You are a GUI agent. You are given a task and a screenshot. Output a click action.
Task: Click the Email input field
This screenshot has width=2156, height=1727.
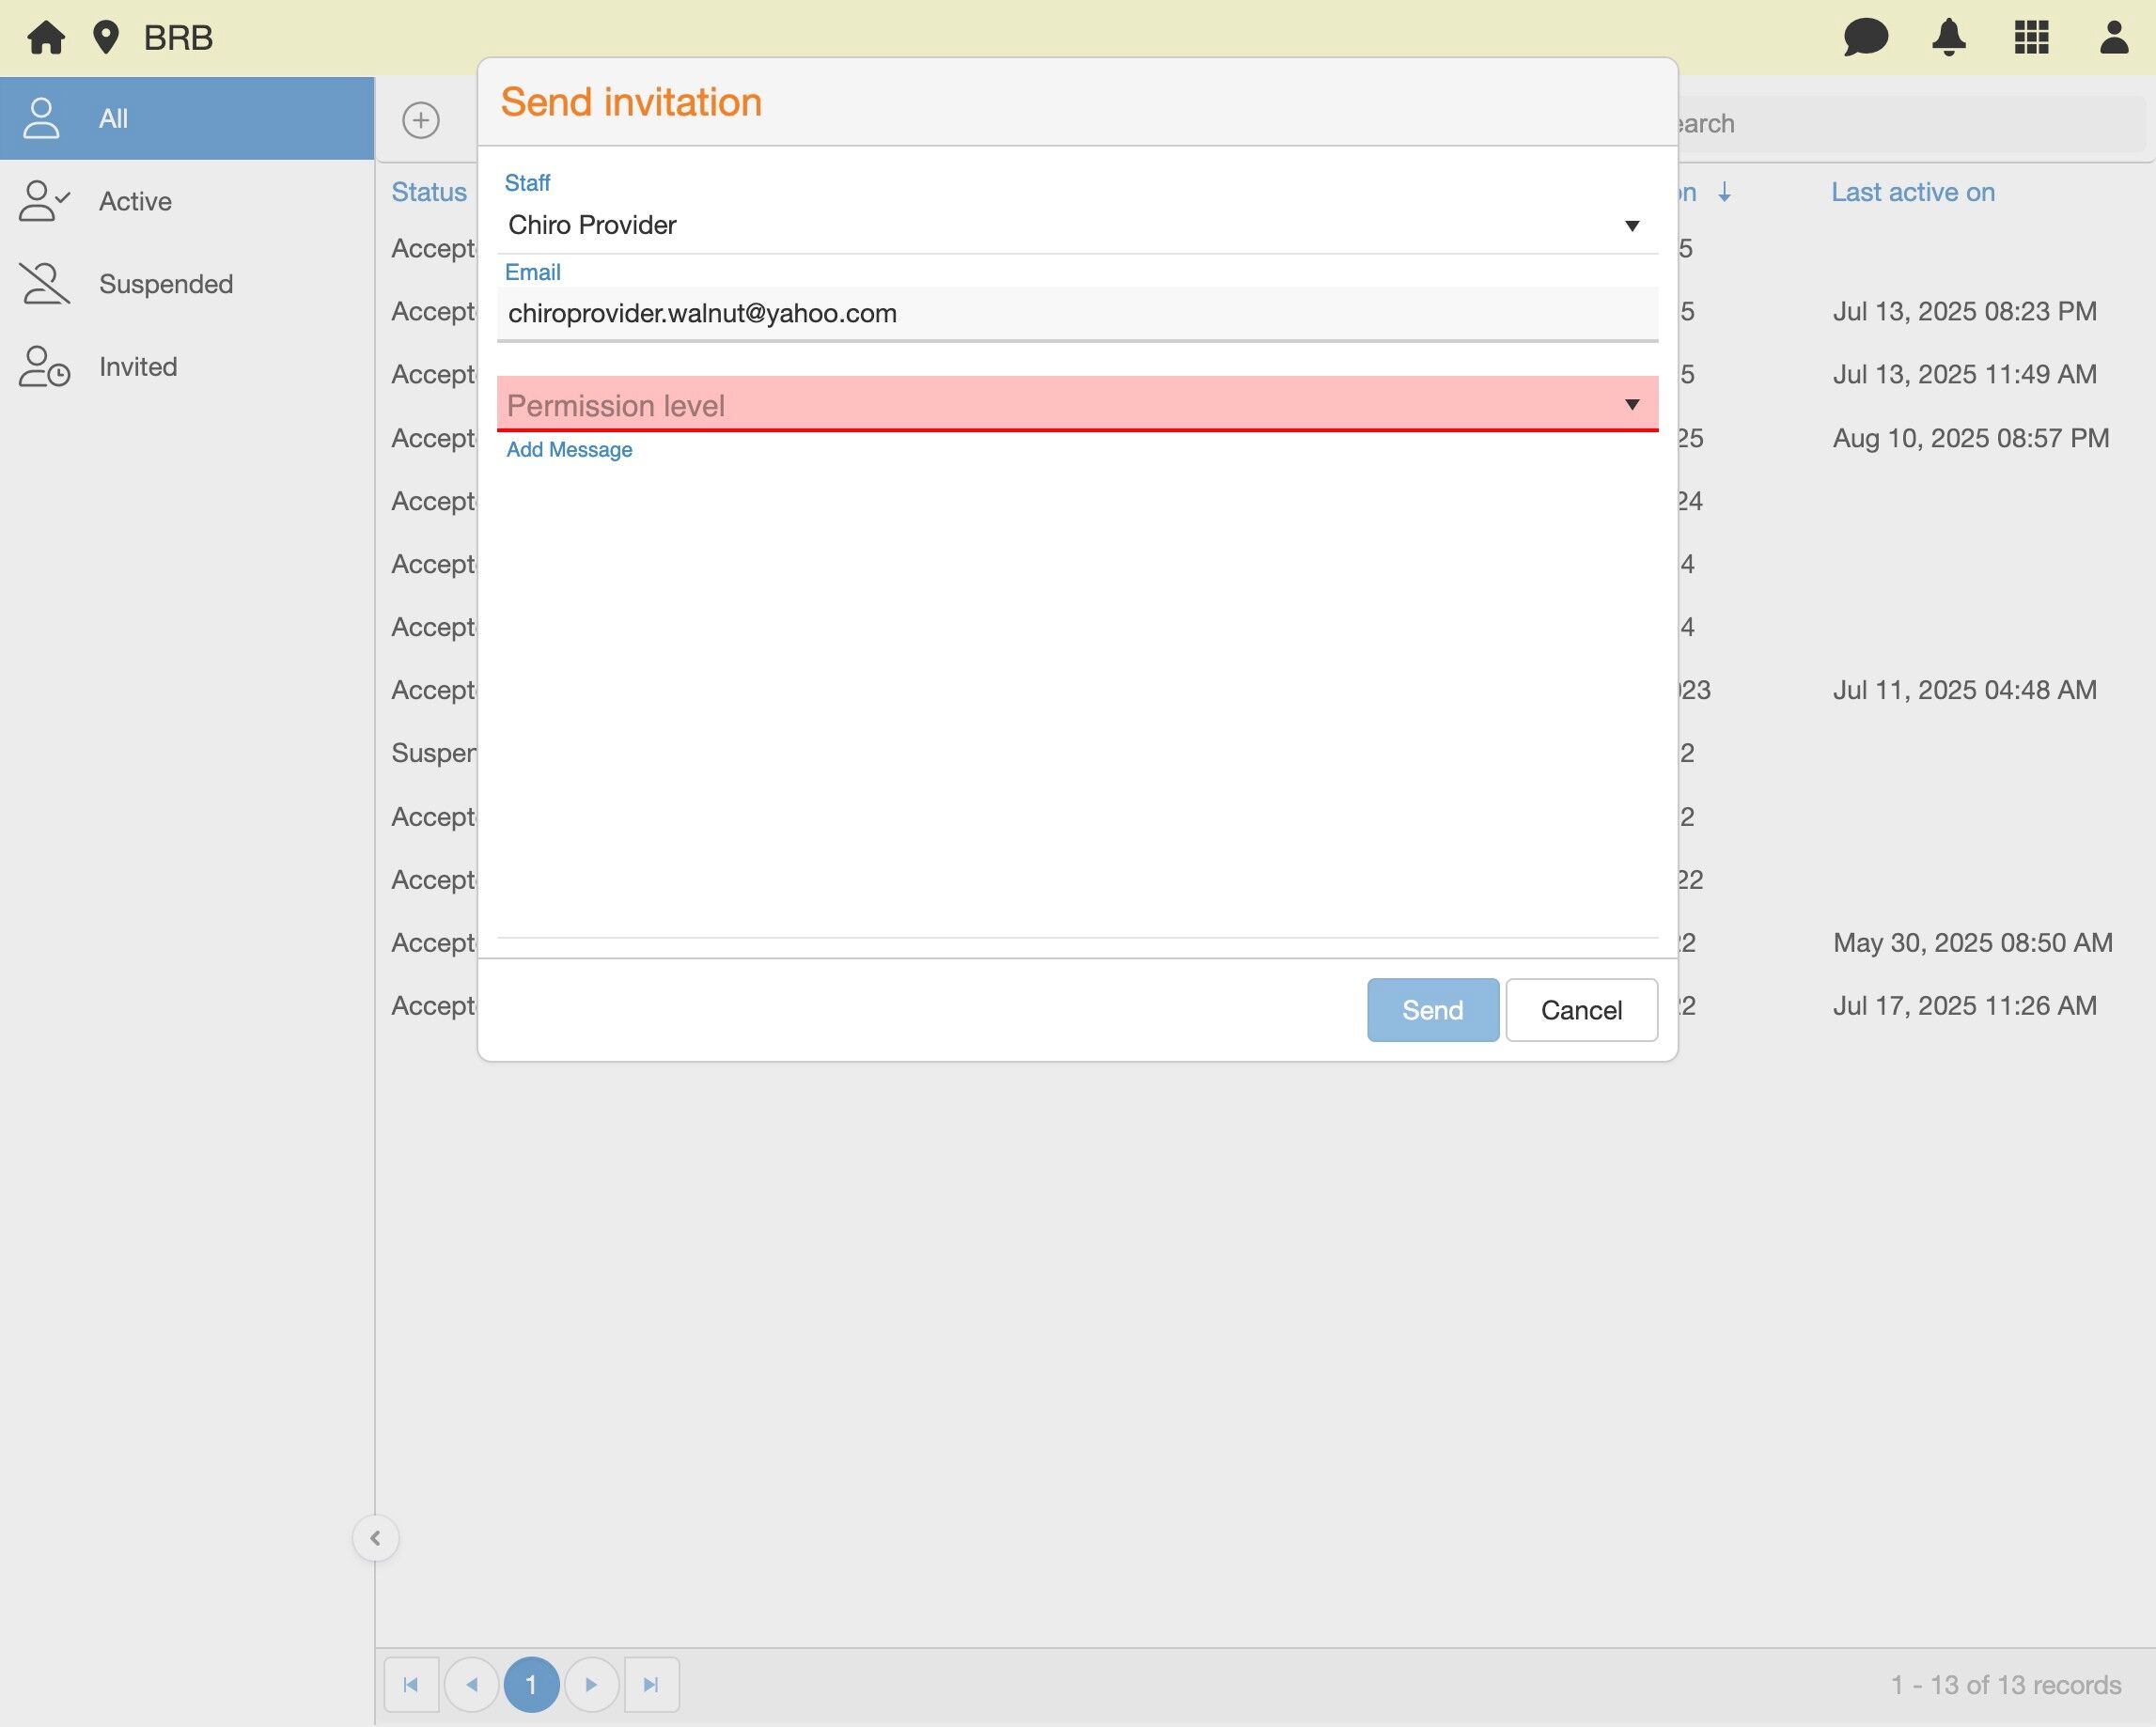coord(1077,314)
